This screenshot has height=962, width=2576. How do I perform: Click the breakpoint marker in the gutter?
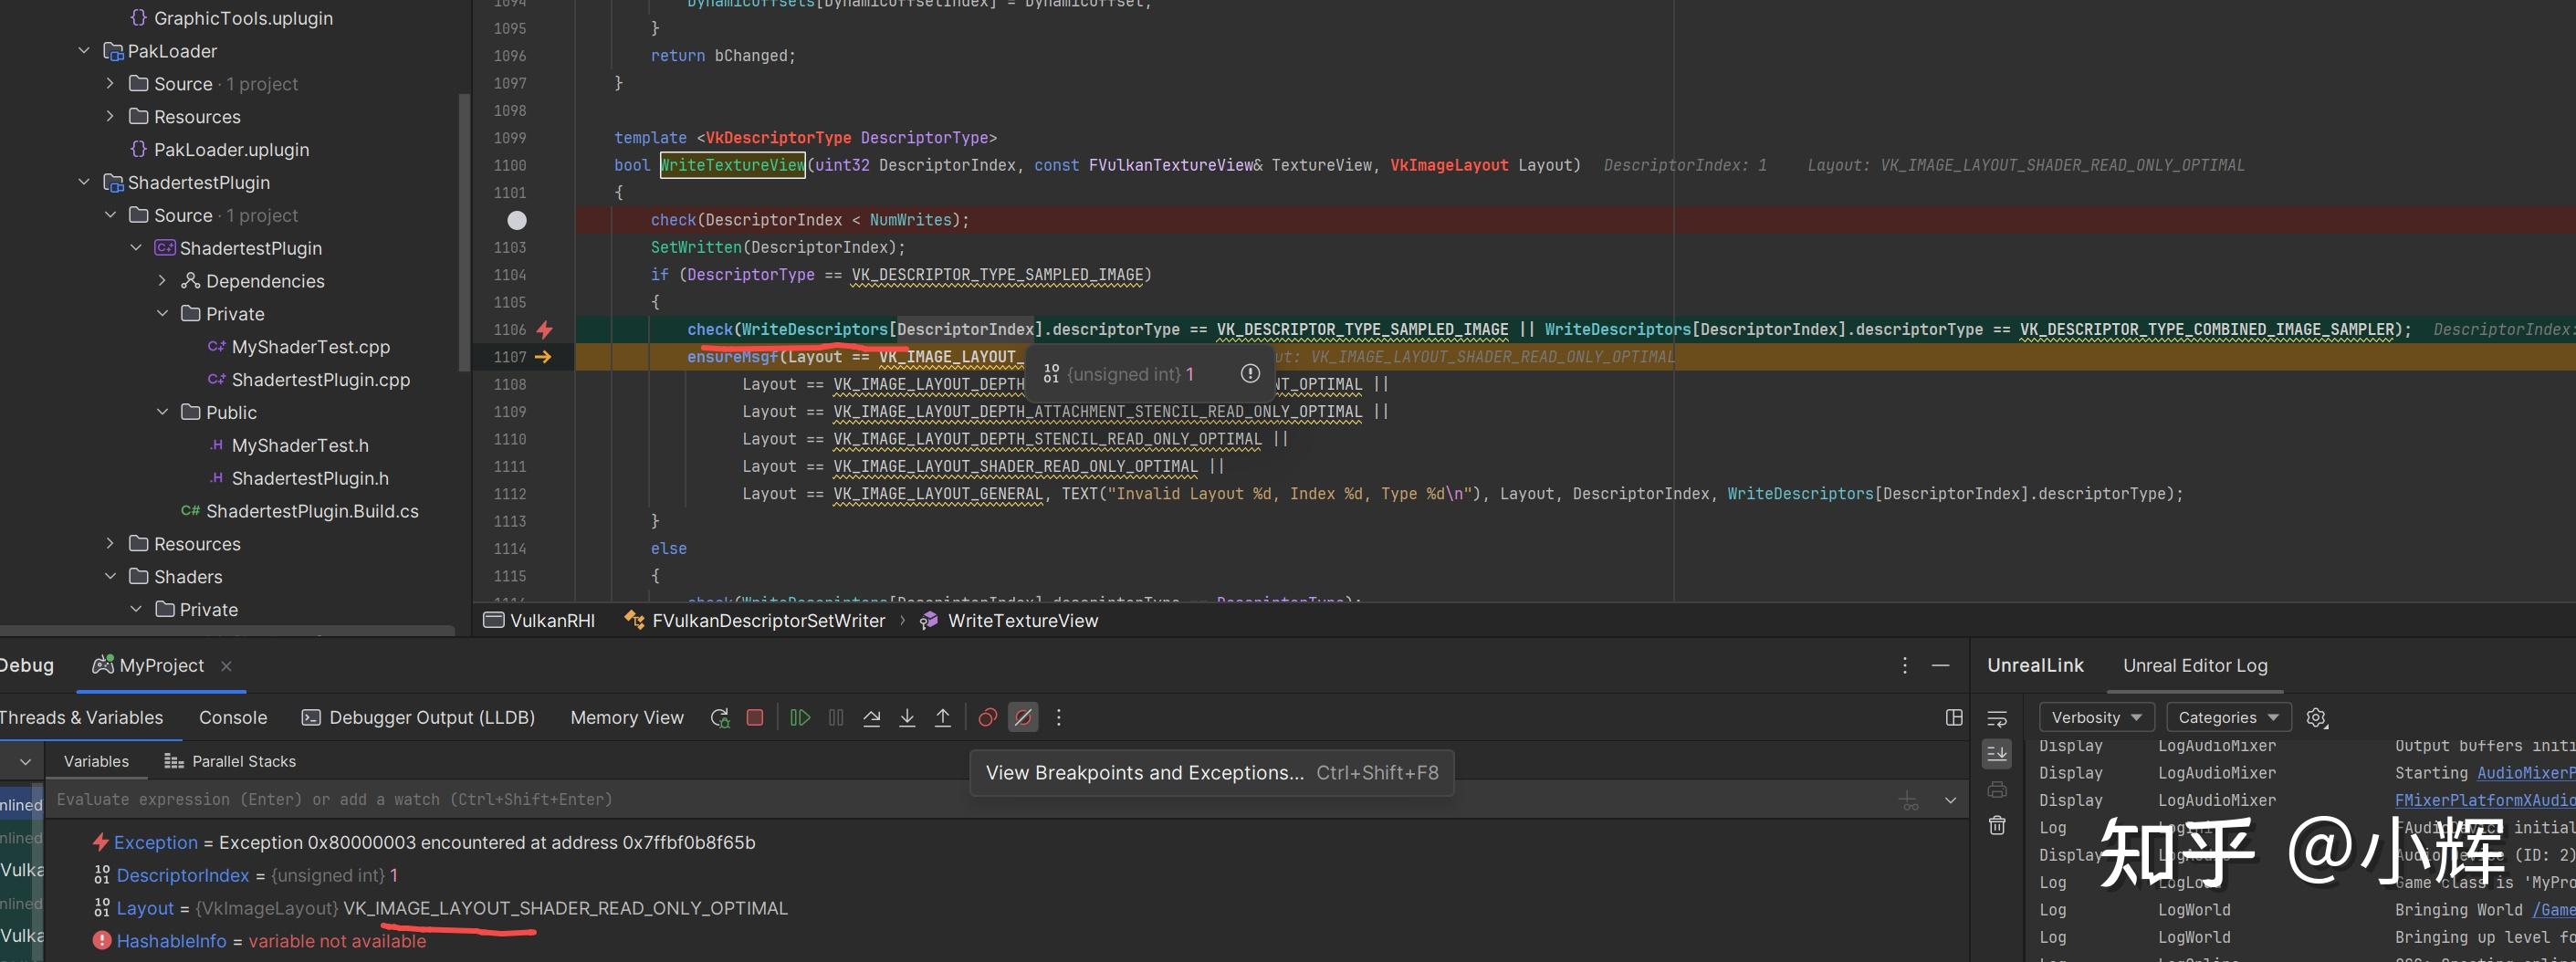[x=517, y=220]
